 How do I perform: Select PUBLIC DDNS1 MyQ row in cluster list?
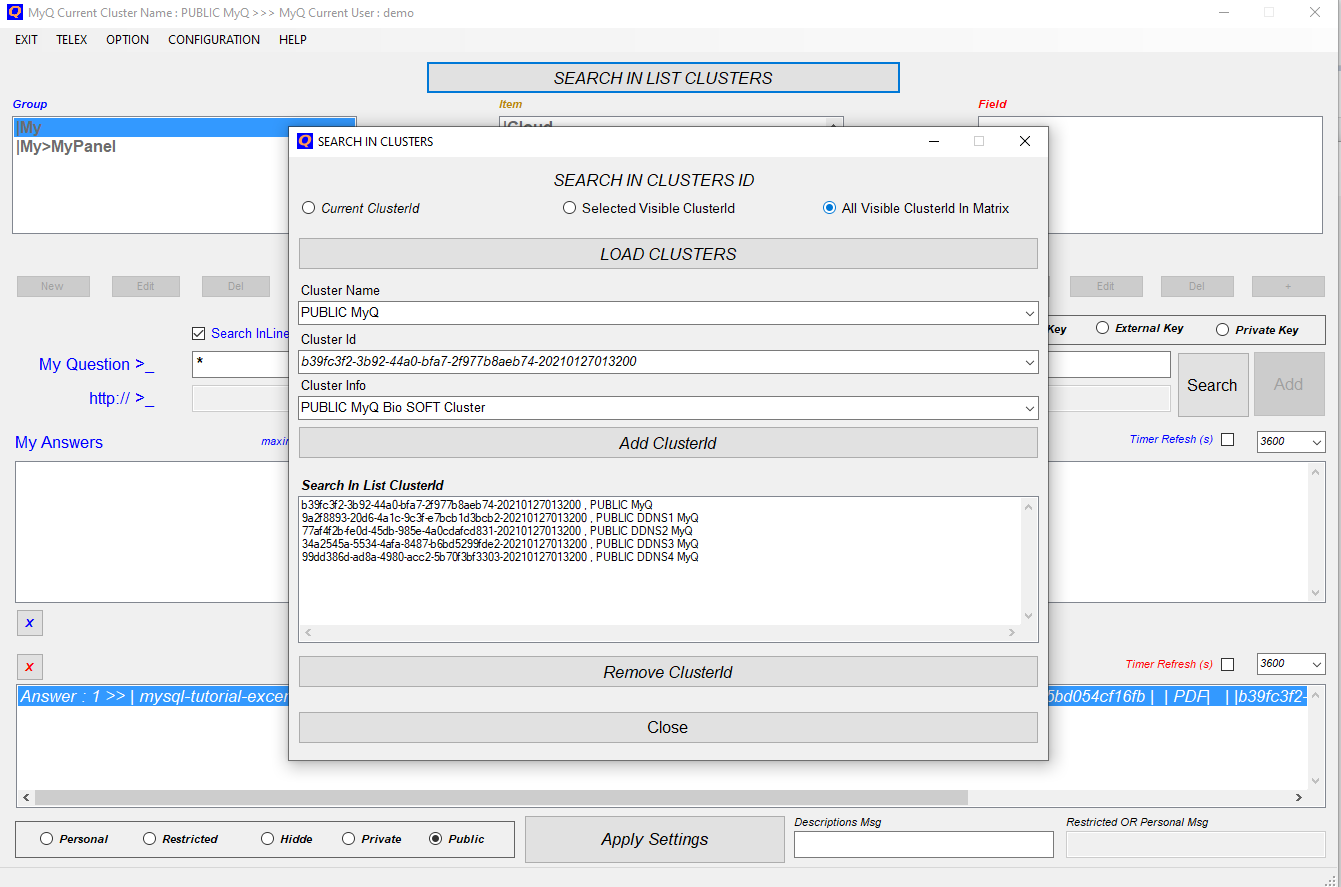click(500, 518)
